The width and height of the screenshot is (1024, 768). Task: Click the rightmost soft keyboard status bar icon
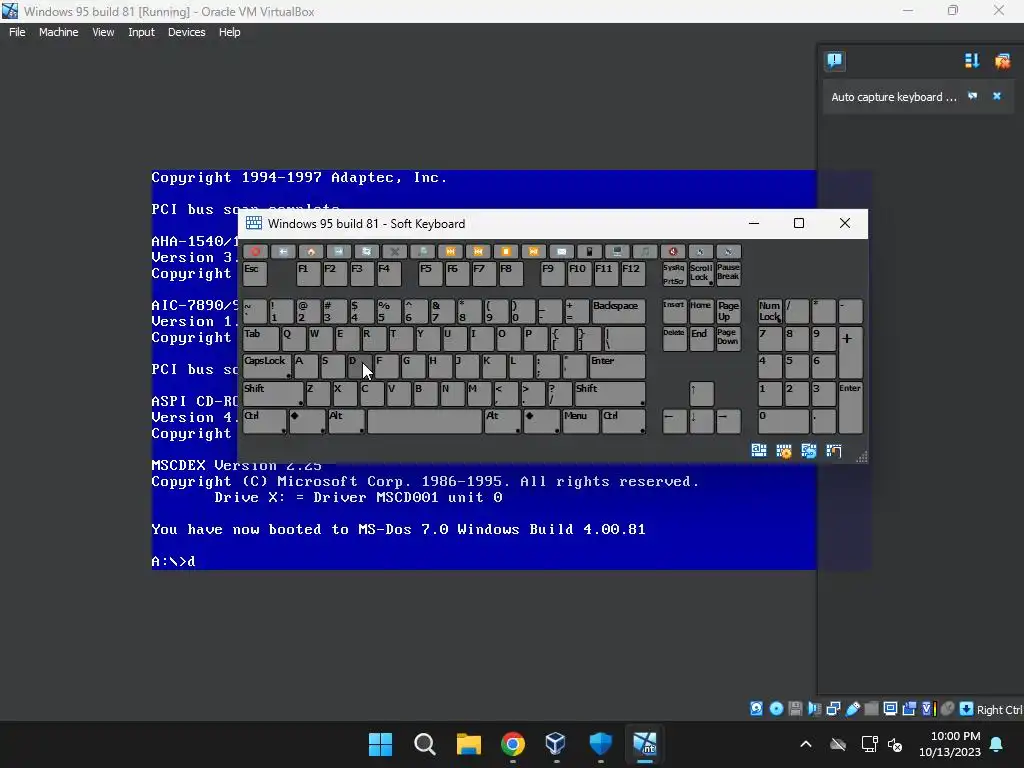pyautogui.click(x=833, y=451)
